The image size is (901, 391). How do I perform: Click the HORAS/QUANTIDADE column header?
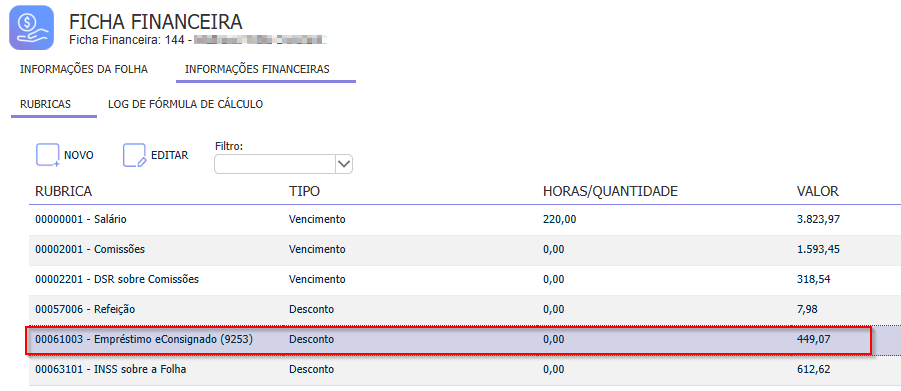click(610, 191)
